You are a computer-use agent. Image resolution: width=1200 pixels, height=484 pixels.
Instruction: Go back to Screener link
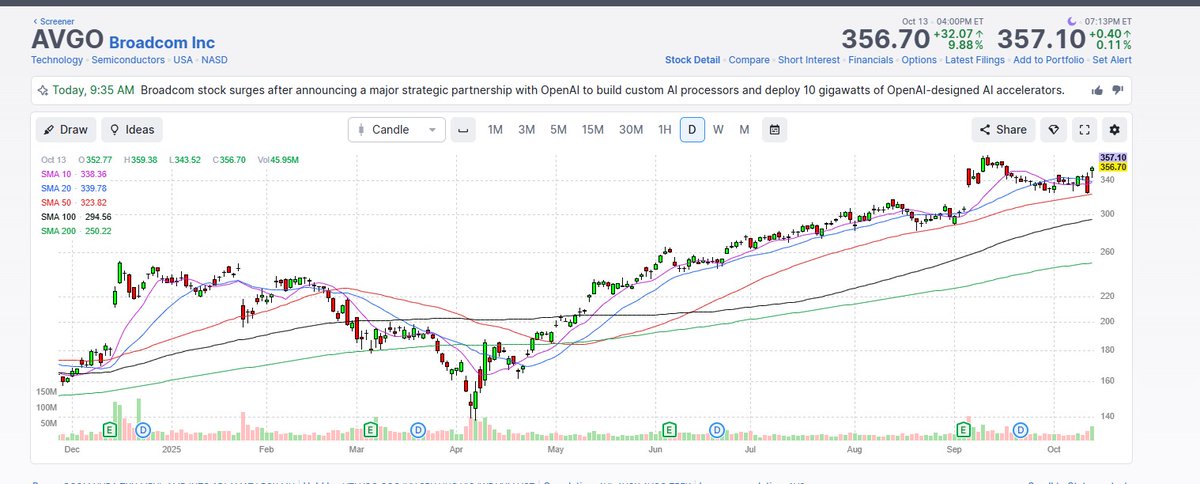[53, 20]
